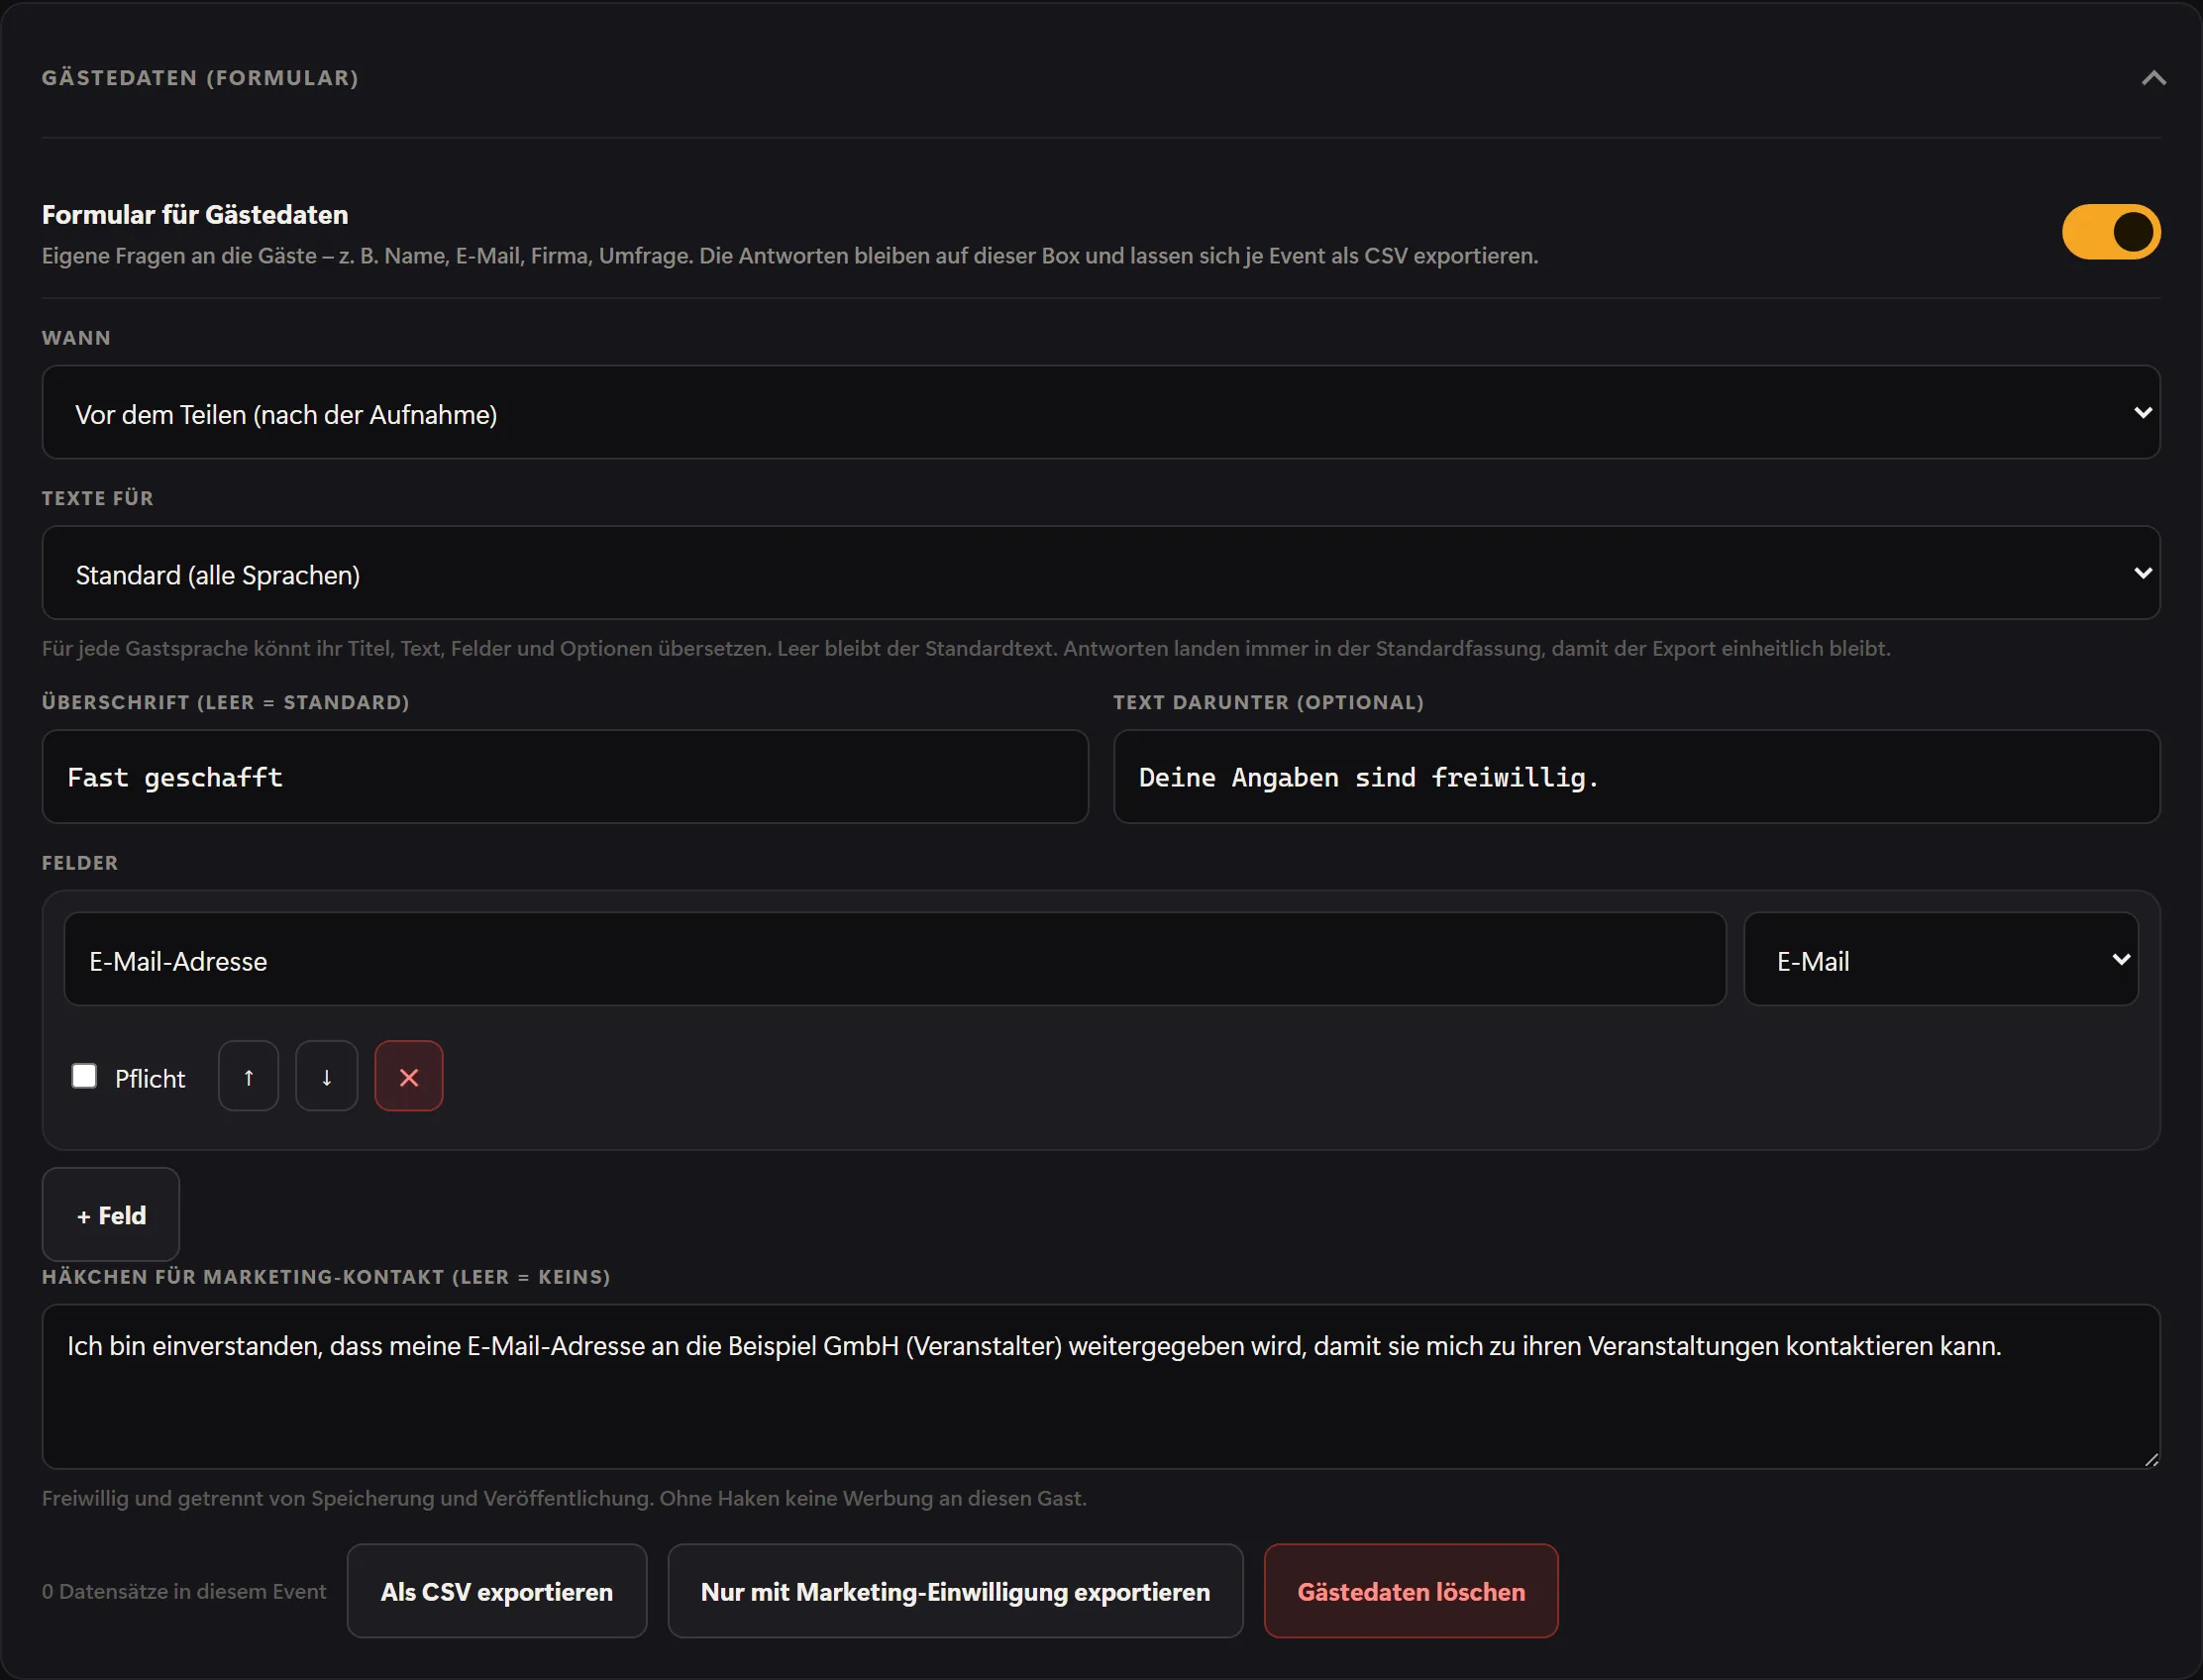The width and height of the screenshot is (2203, 1680).
Task: Move field up with arrow icon
Action: pyautogui.click(x=248, y=1076)
